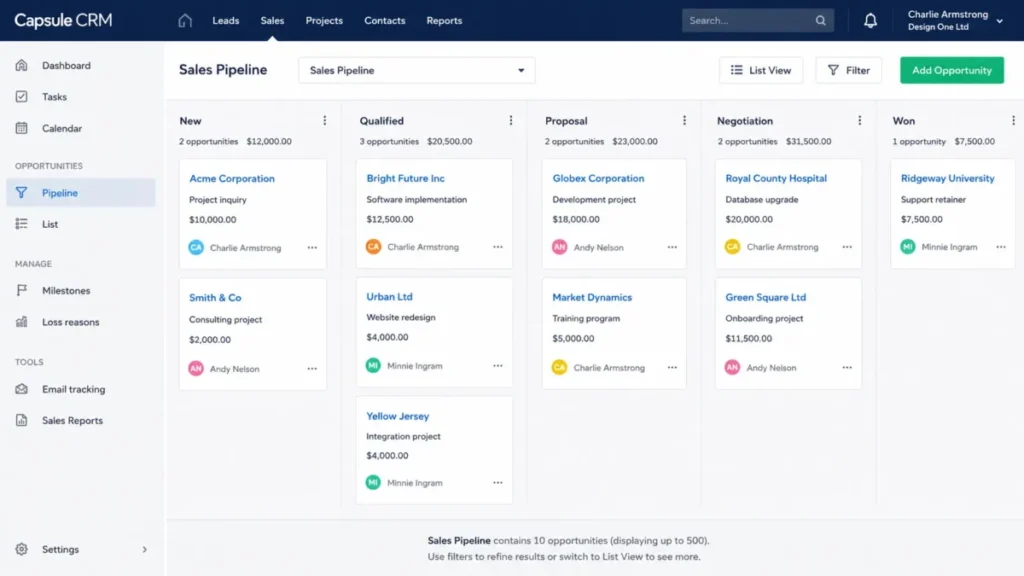Open the Proposal column options menu
The width and height of the screenshot is (1024, 576).
pos(684,121)
